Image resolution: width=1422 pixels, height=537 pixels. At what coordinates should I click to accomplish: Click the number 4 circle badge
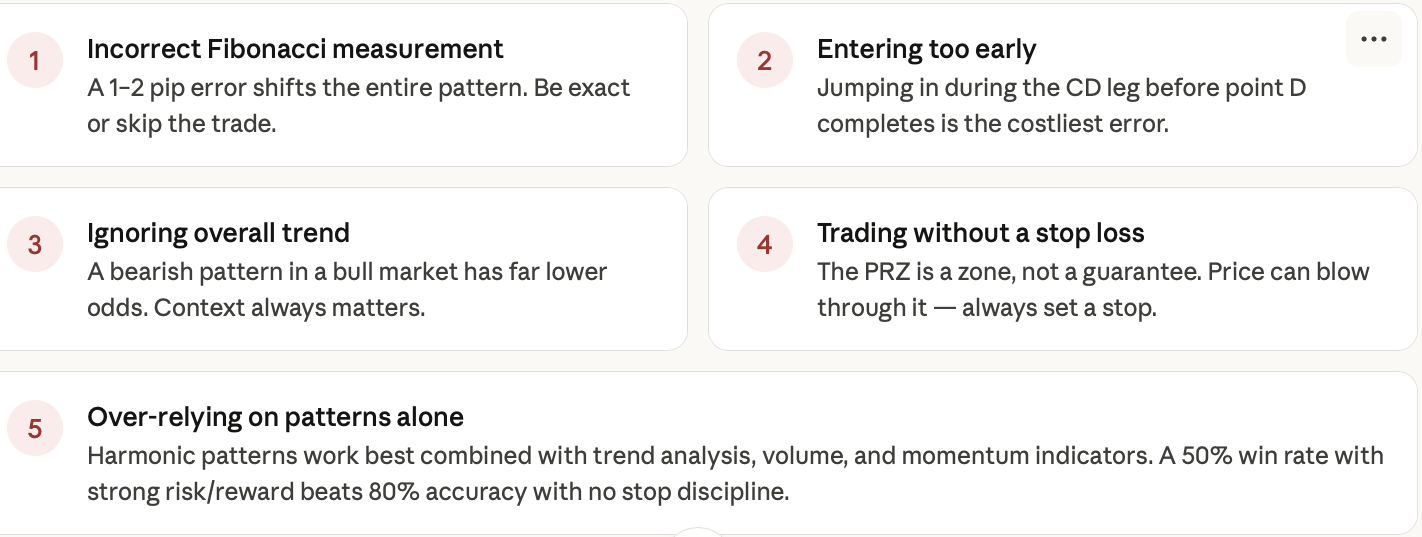[765, 245]
